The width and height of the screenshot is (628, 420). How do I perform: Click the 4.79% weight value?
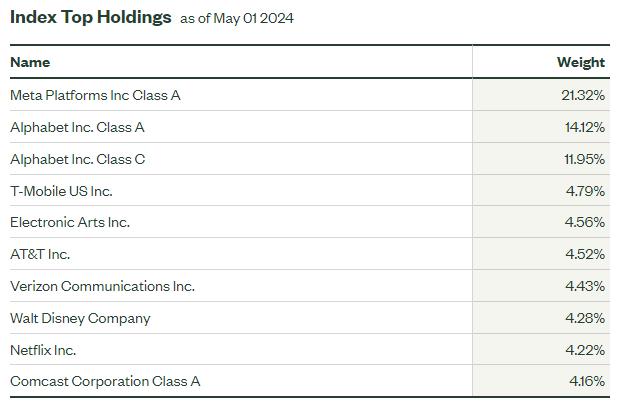[x=586, y=191]
